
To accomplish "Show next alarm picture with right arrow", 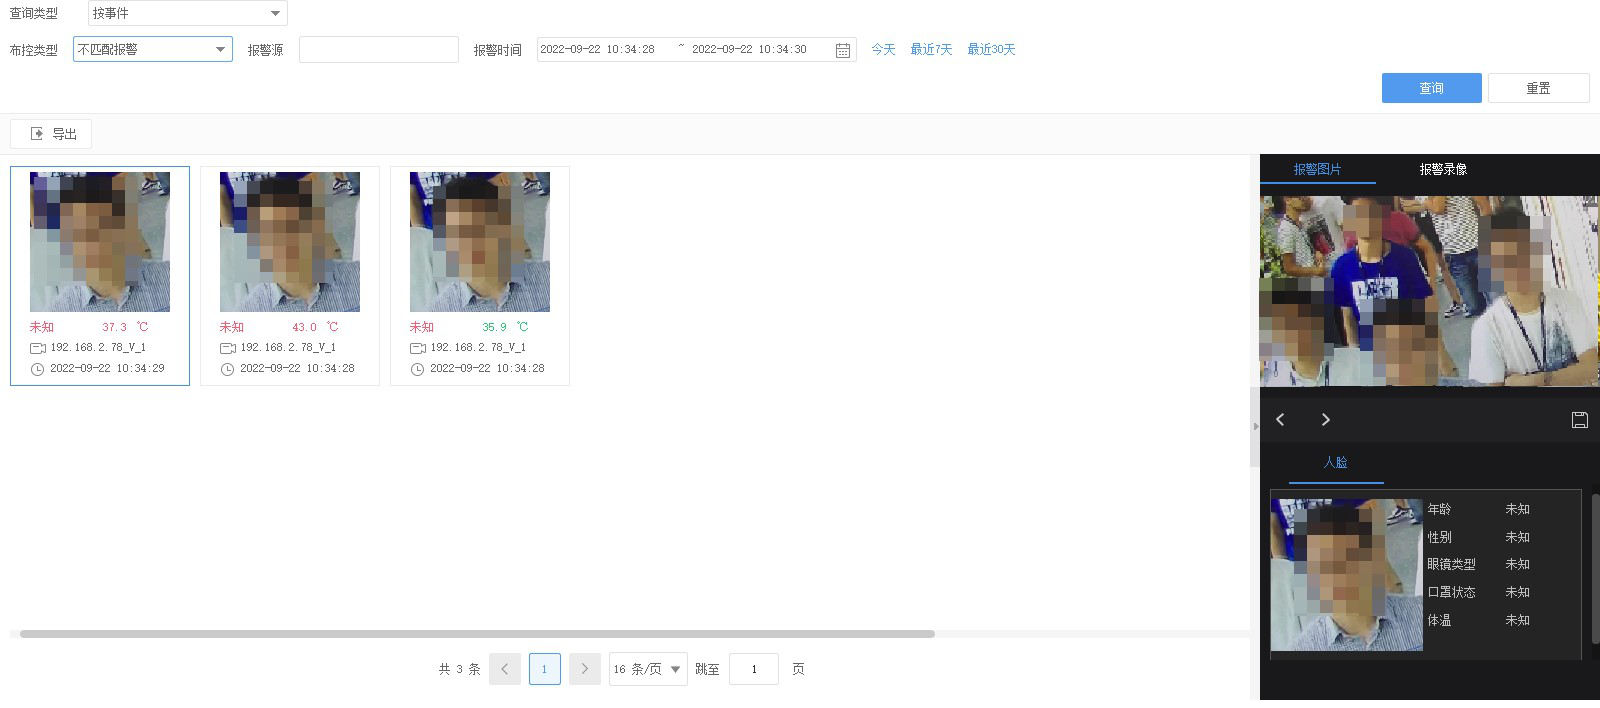I will click(1326, 420).
